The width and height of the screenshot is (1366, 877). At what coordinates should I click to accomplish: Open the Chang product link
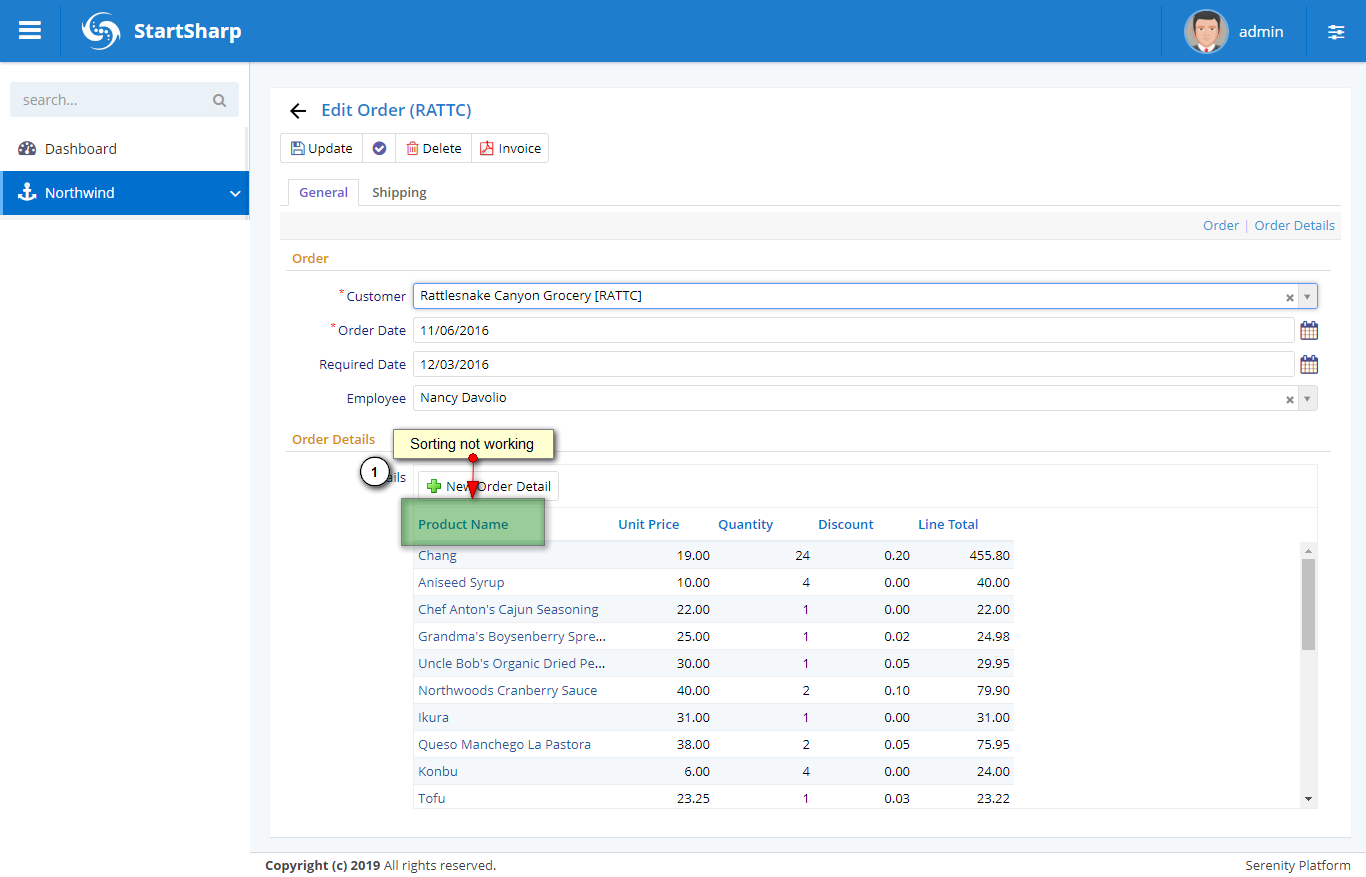[x=437, y=555]
